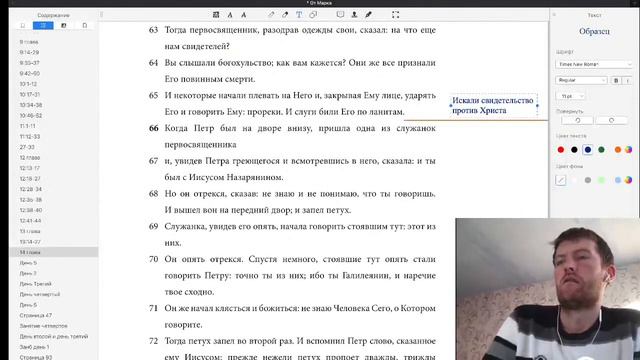
Task: Choose dark blue text color
Action: [588, 150]
